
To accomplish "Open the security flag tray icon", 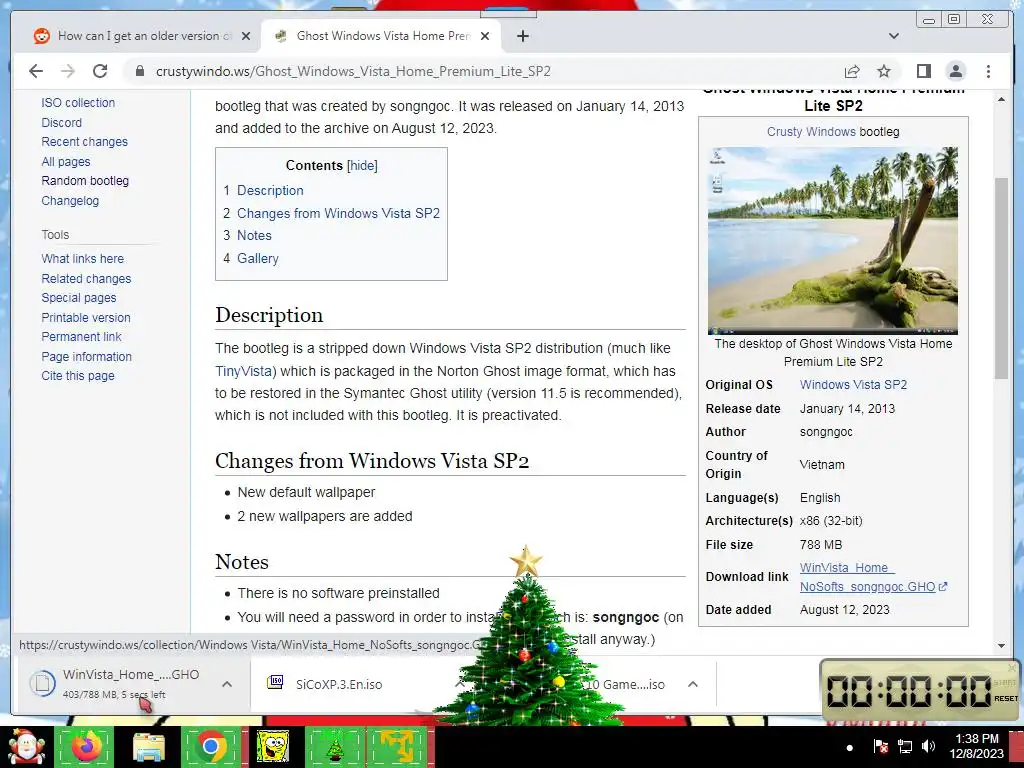I will [x=880, y=747].
